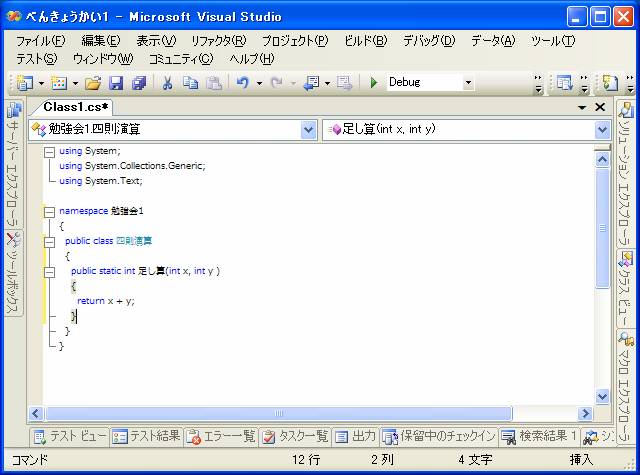Screen dimensions: 640x475
Task: Open the デバッグ(D) menu
Action: [428, 40]
